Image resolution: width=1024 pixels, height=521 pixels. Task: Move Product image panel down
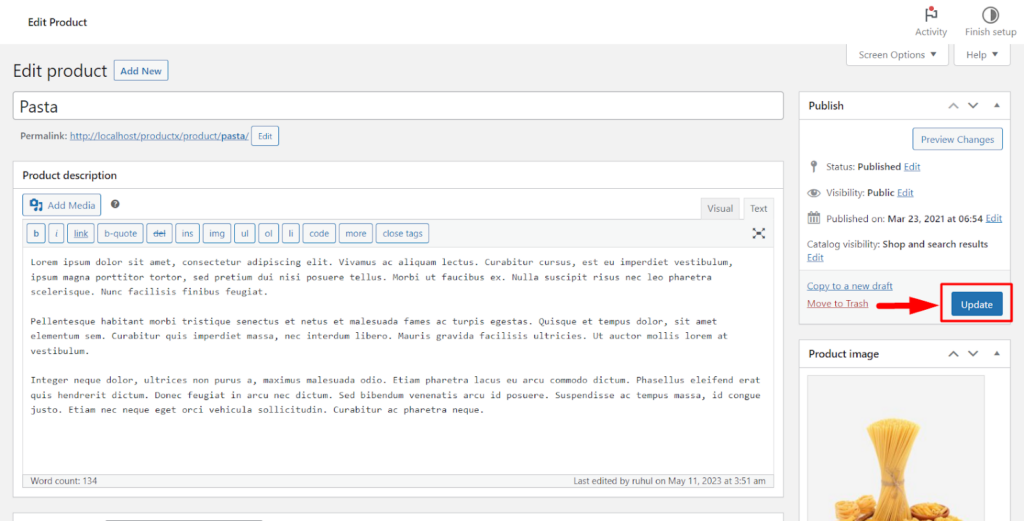[x=973, y=354]
